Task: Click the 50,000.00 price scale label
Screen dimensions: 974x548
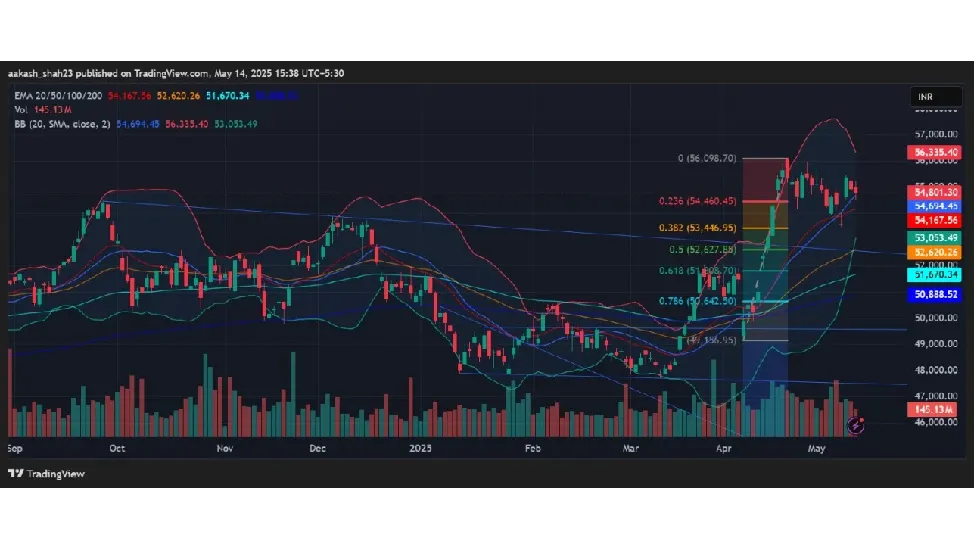Action: 936,317
